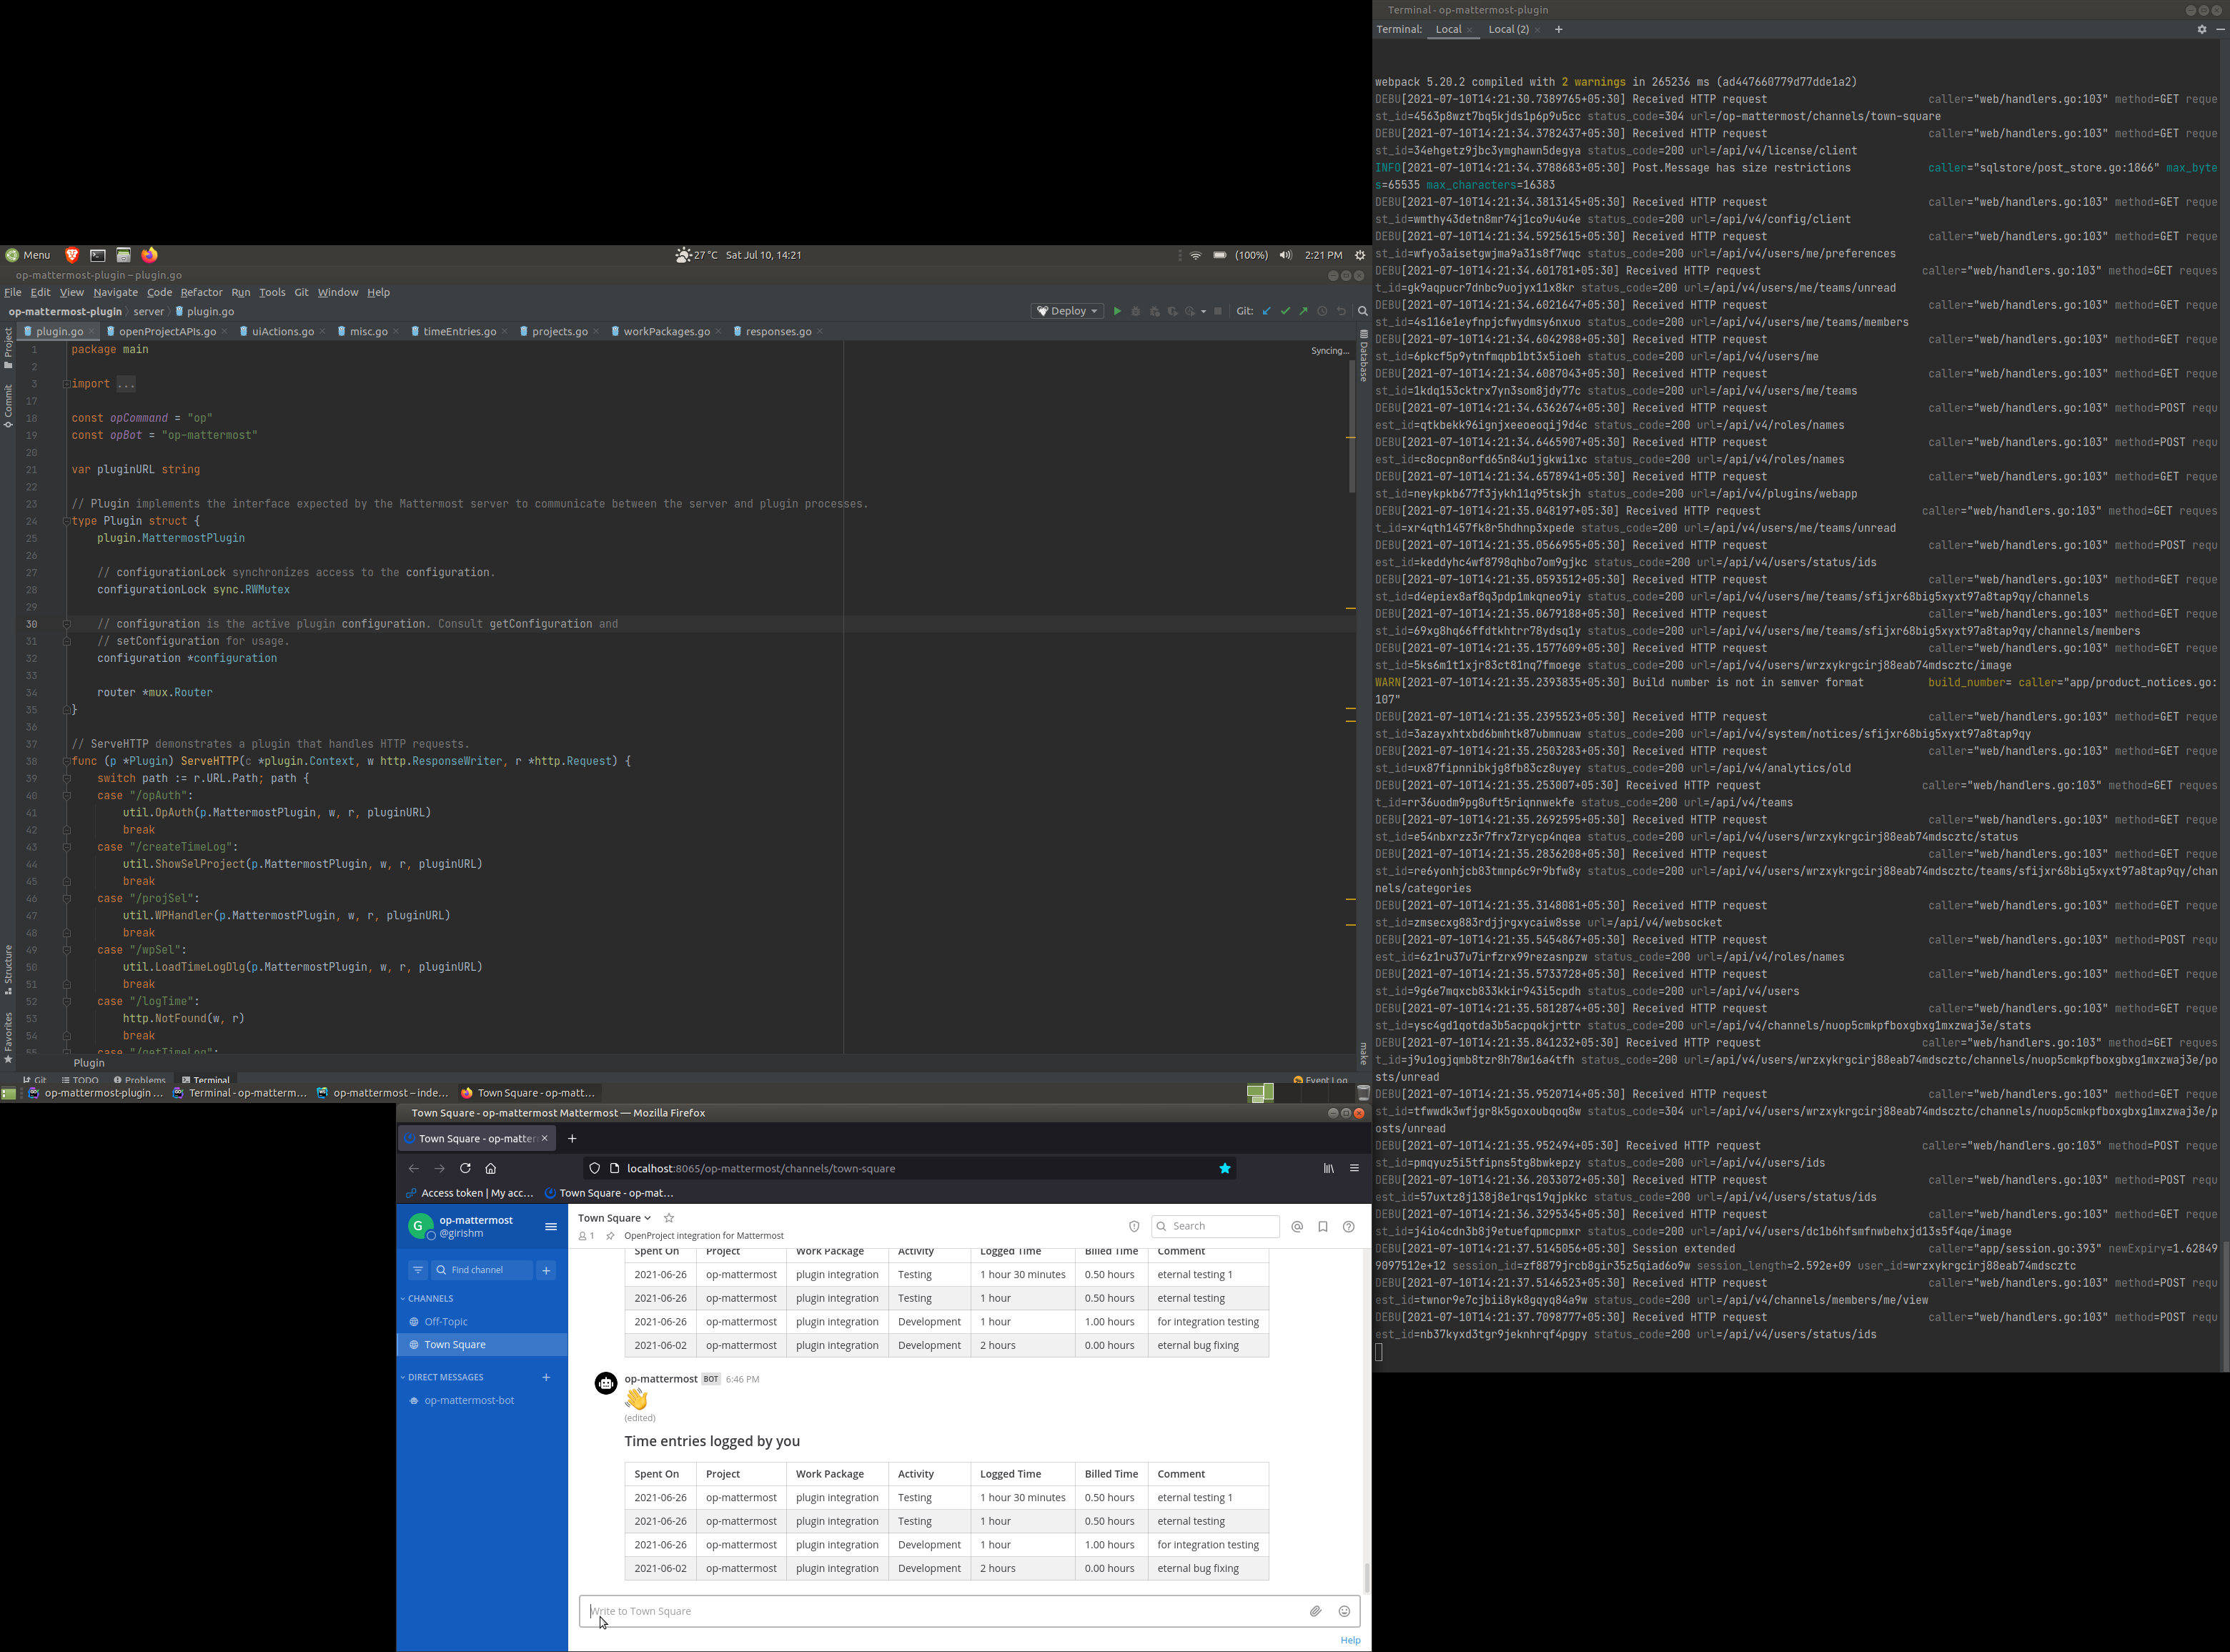Expand folded import block on line 3

point(66,384)
